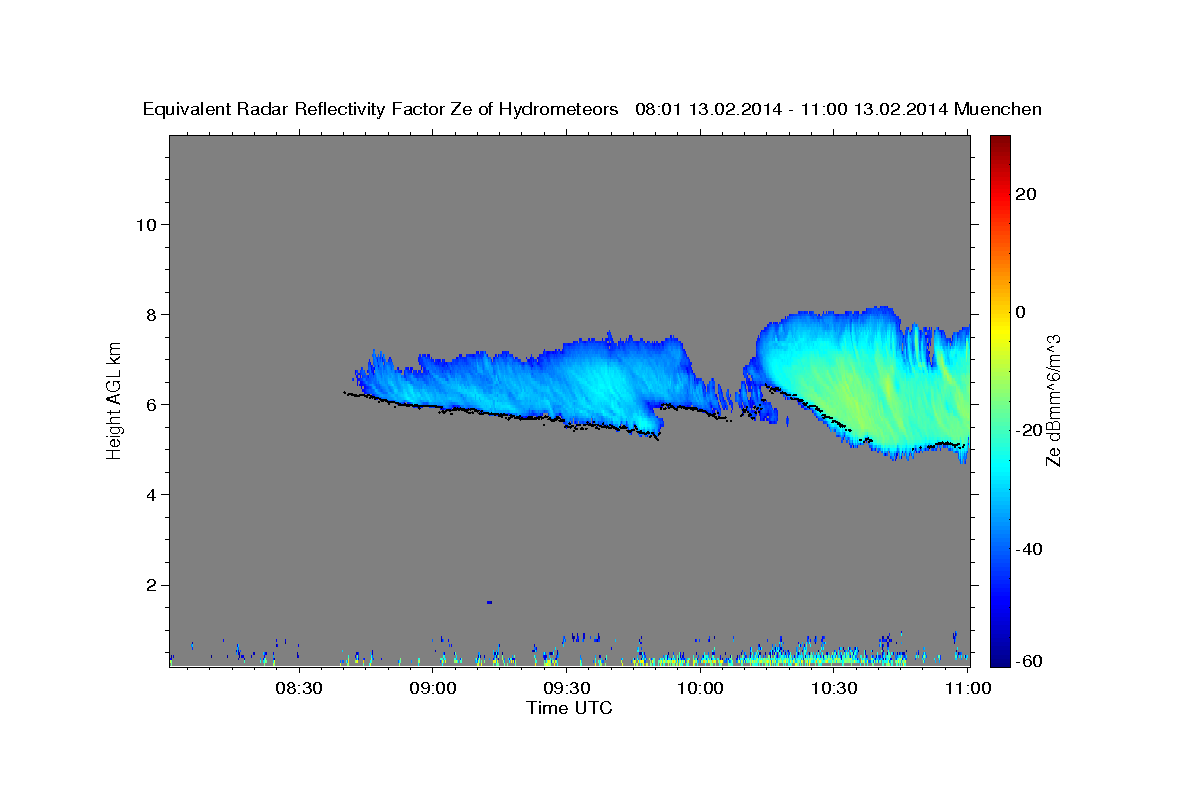
Task: Pick the dark red top of the colorbar
Action: [x=999, y=142]
